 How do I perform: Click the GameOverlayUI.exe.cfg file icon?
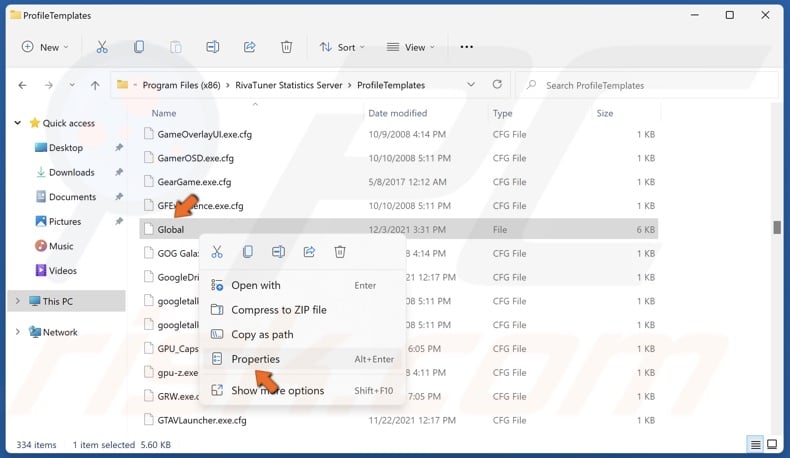148,134
